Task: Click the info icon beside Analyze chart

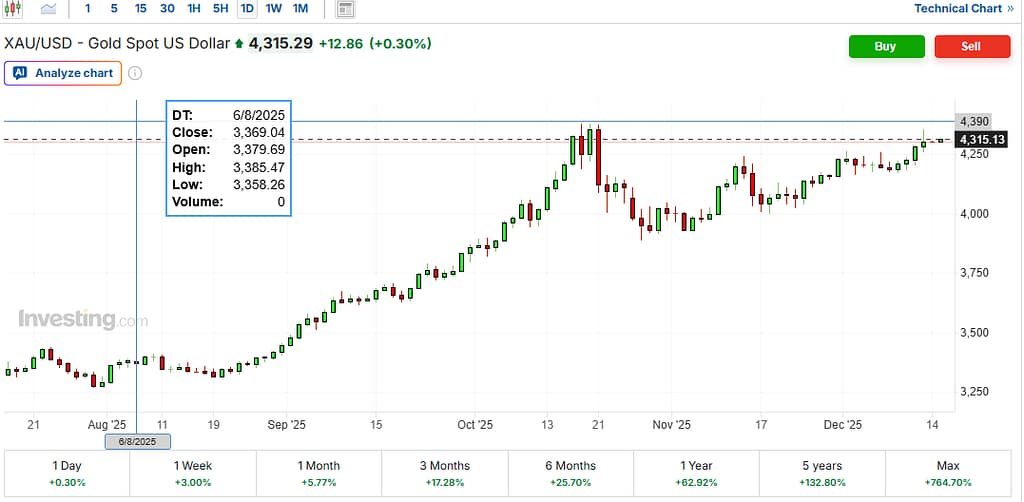Action: click(x=135, y=73)
